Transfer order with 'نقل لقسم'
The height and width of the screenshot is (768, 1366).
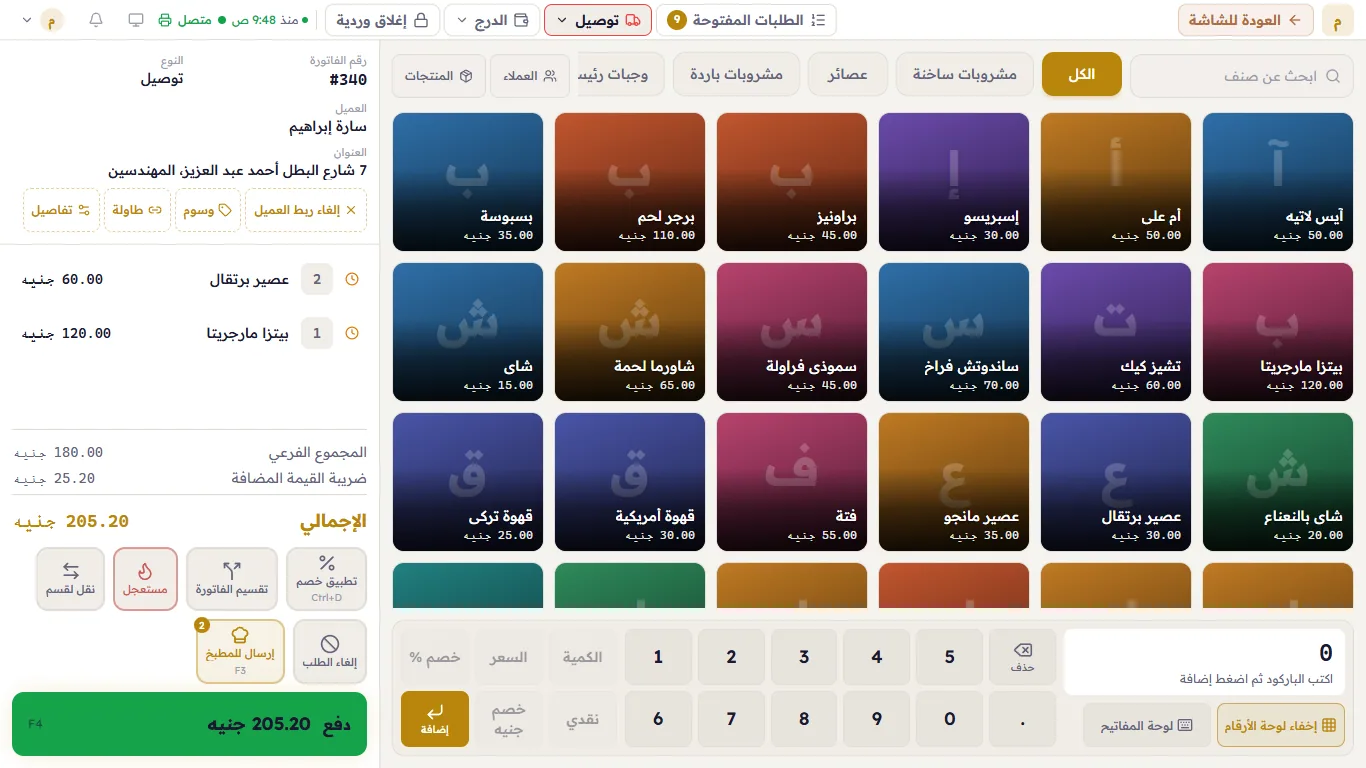[x=70, y=579]
